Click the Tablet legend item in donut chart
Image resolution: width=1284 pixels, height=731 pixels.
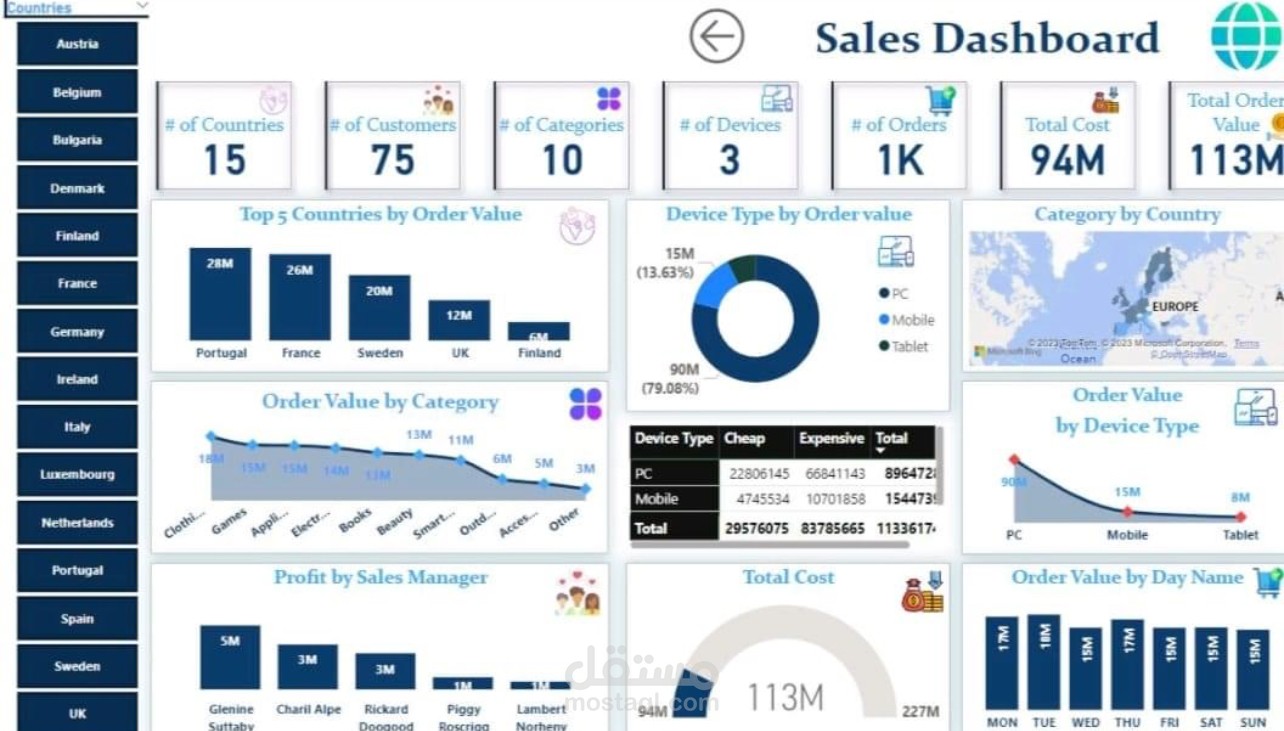click(x=903, y=346)
